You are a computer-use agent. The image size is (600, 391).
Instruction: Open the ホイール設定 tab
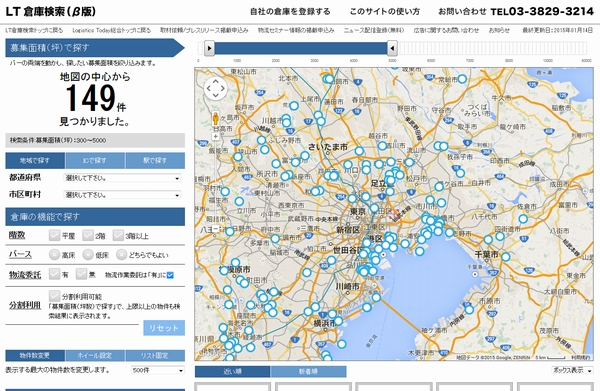pyautogui.click(x=95, y=355)
